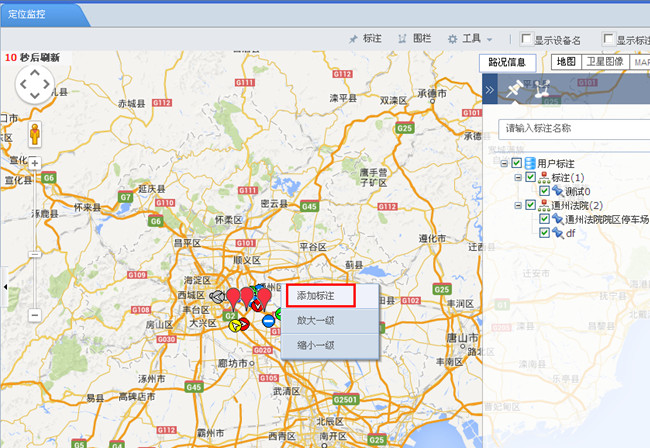650x448 pixels.
Task: Enable the 显示设备名 checkbox
Action: tap(526, 40)
